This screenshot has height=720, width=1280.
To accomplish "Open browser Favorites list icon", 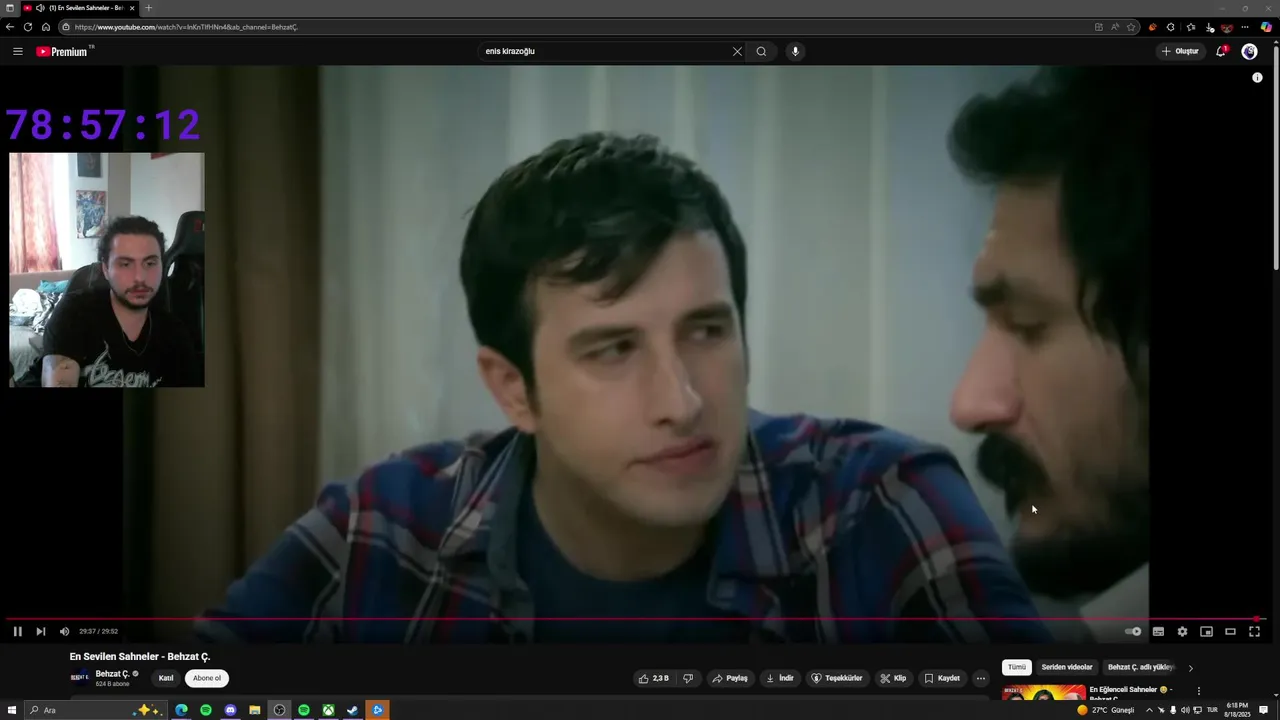I will click(1190, 27).
